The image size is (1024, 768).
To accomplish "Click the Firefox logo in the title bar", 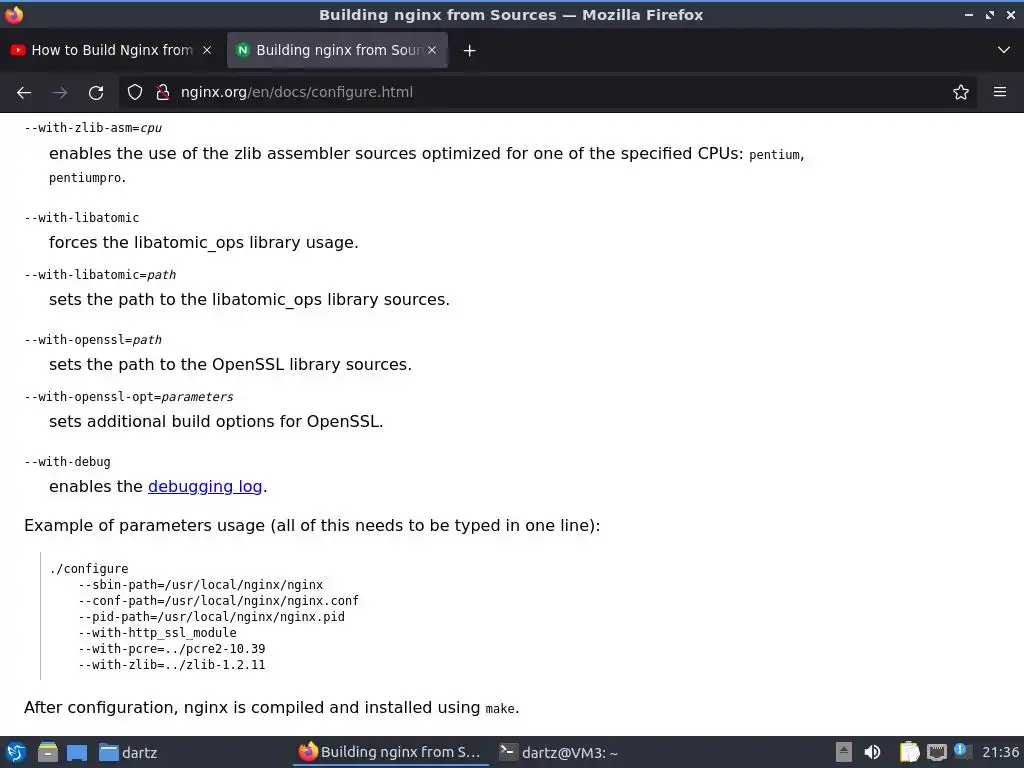I will 14,14.
